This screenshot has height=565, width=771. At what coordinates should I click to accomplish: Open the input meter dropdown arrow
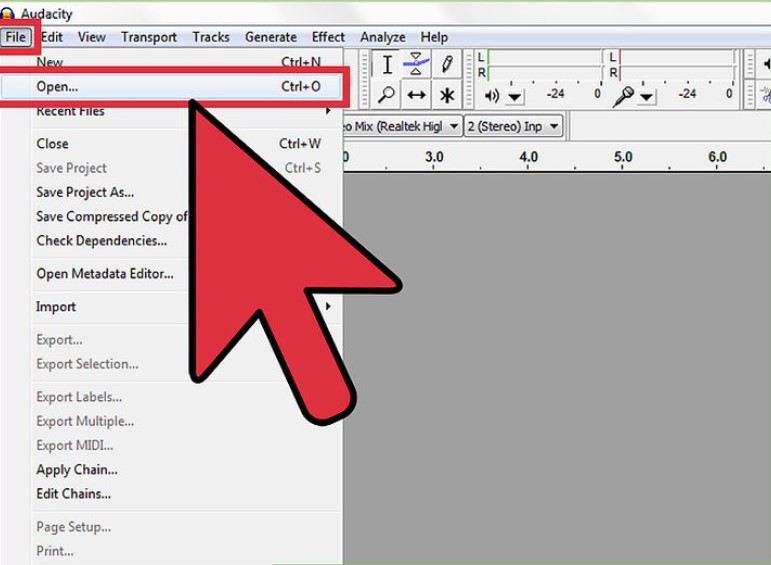coord(647,96)
